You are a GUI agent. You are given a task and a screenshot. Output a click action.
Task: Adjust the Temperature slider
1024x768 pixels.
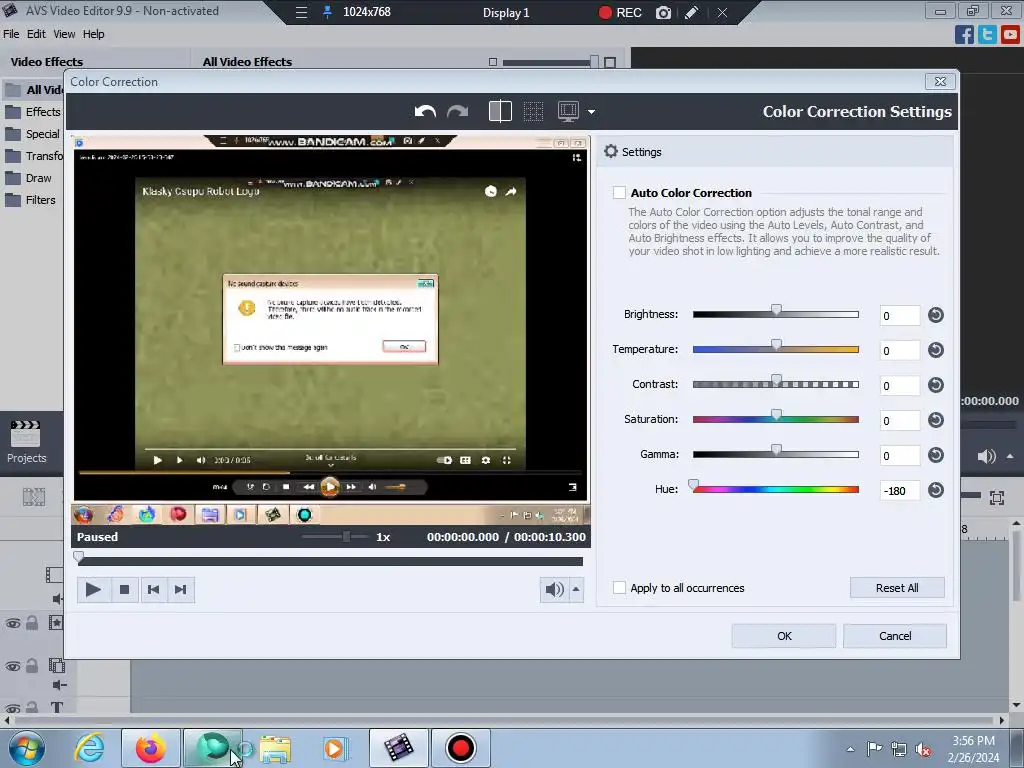pos(776,345)
